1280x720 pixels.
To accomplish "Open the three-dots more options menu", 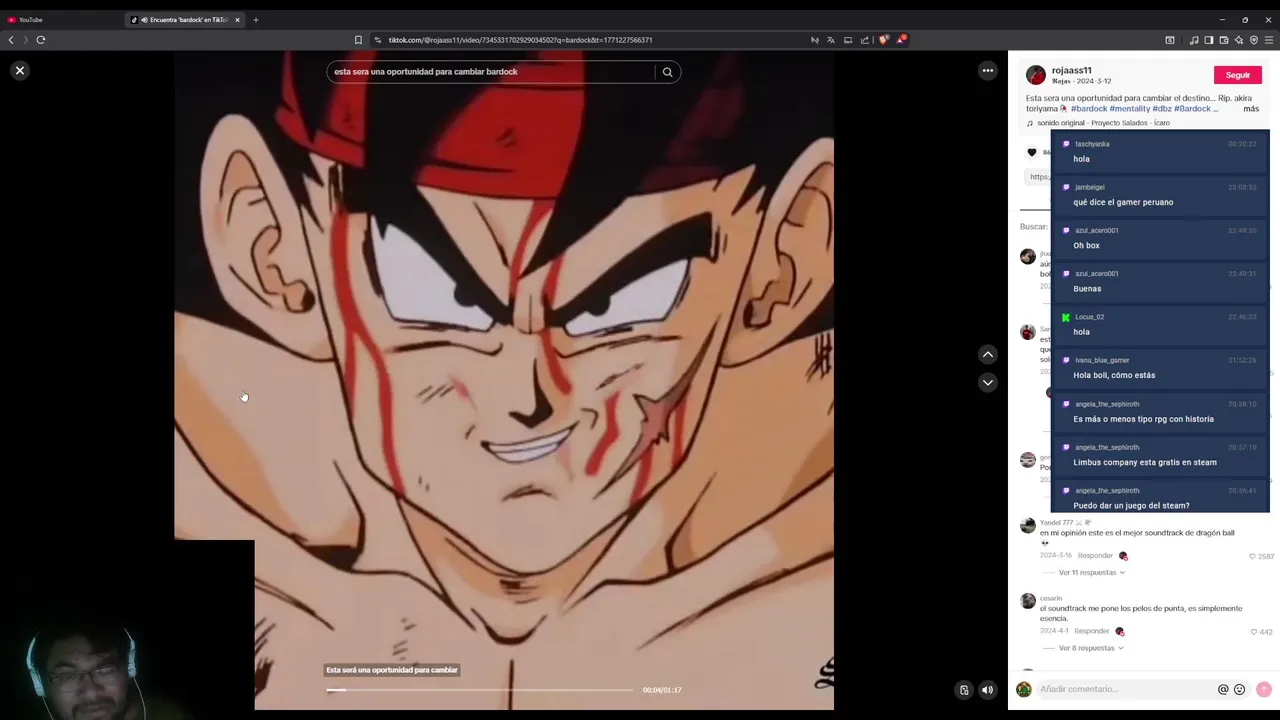I will (x=987, y=71).
